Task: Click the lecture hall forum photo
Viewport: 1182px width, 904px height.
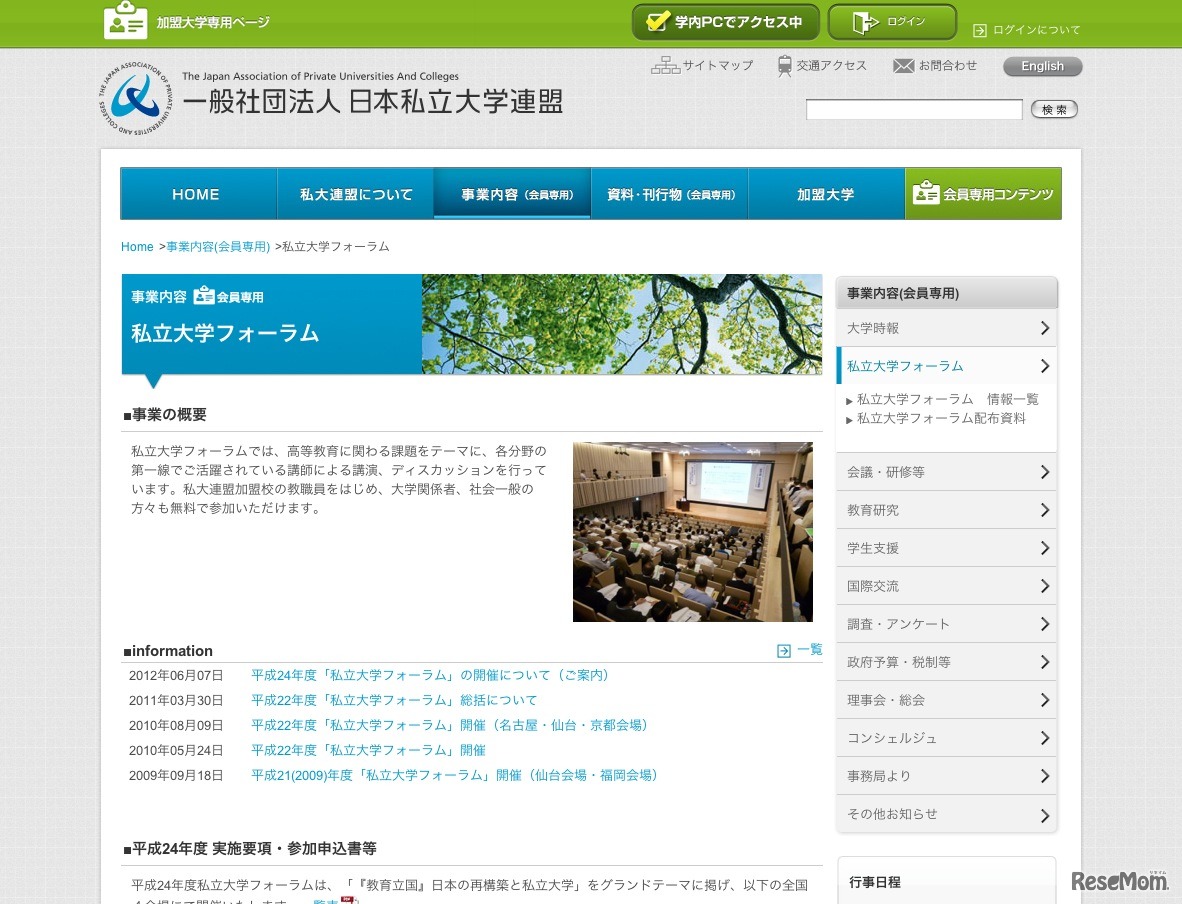Action: click(692, 532)
